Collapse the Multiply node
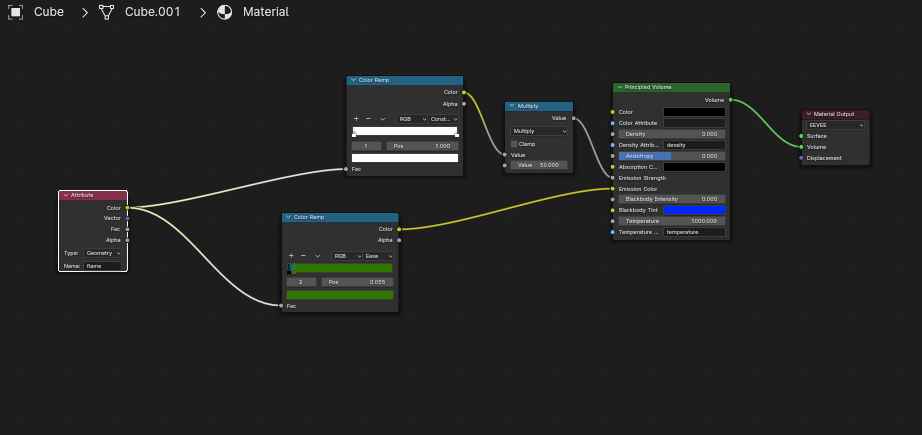Screen dimensions: 922x435 (x=512, y=106)
